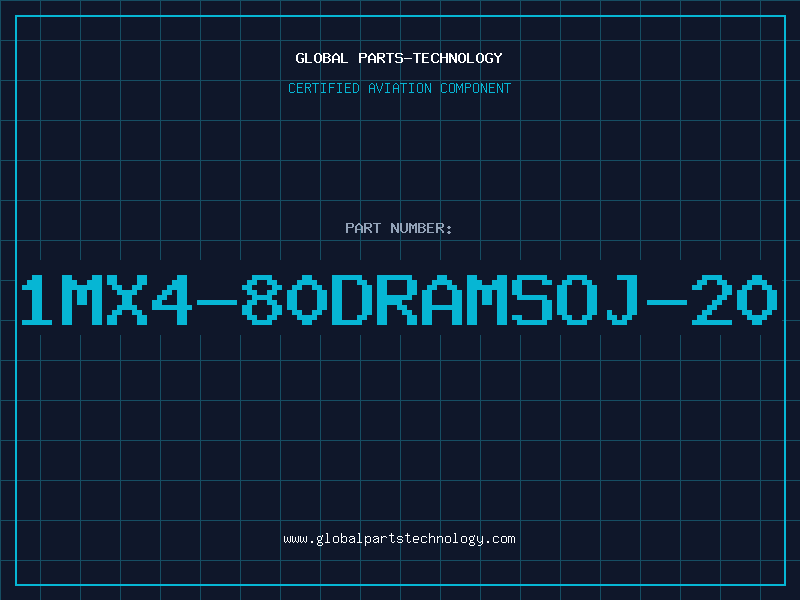Image resolution: width=800 pixels, height=600 pixels.
Task: Select the part number 1MX4-80DRAMSOJ-20
Action: (399, 299)
